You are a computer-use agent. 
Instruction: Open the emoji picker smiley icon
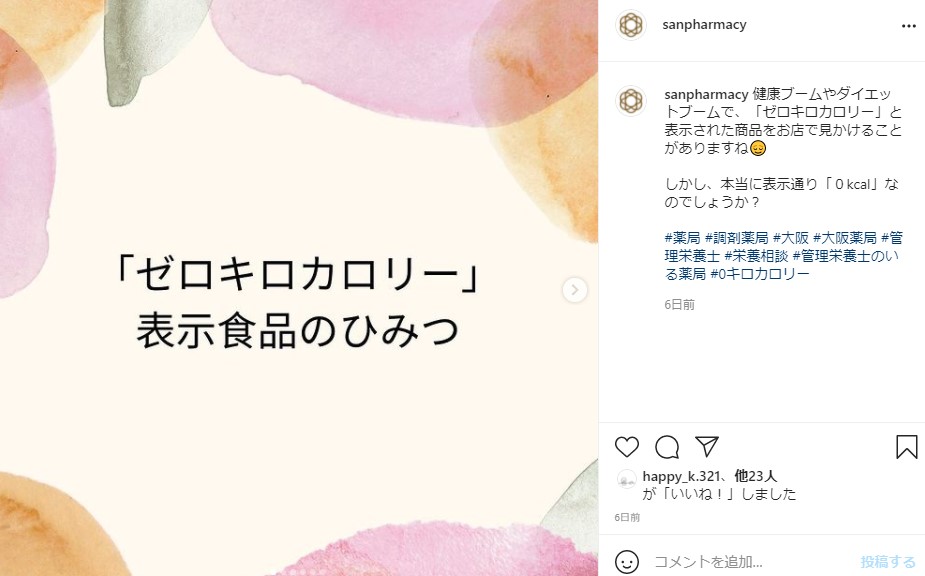pyautogui.click(x=626, y=561)
